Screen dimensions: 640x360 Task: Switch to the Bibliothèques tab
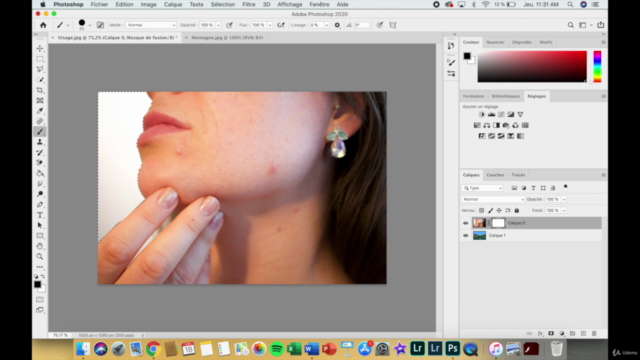coord(506,96)
